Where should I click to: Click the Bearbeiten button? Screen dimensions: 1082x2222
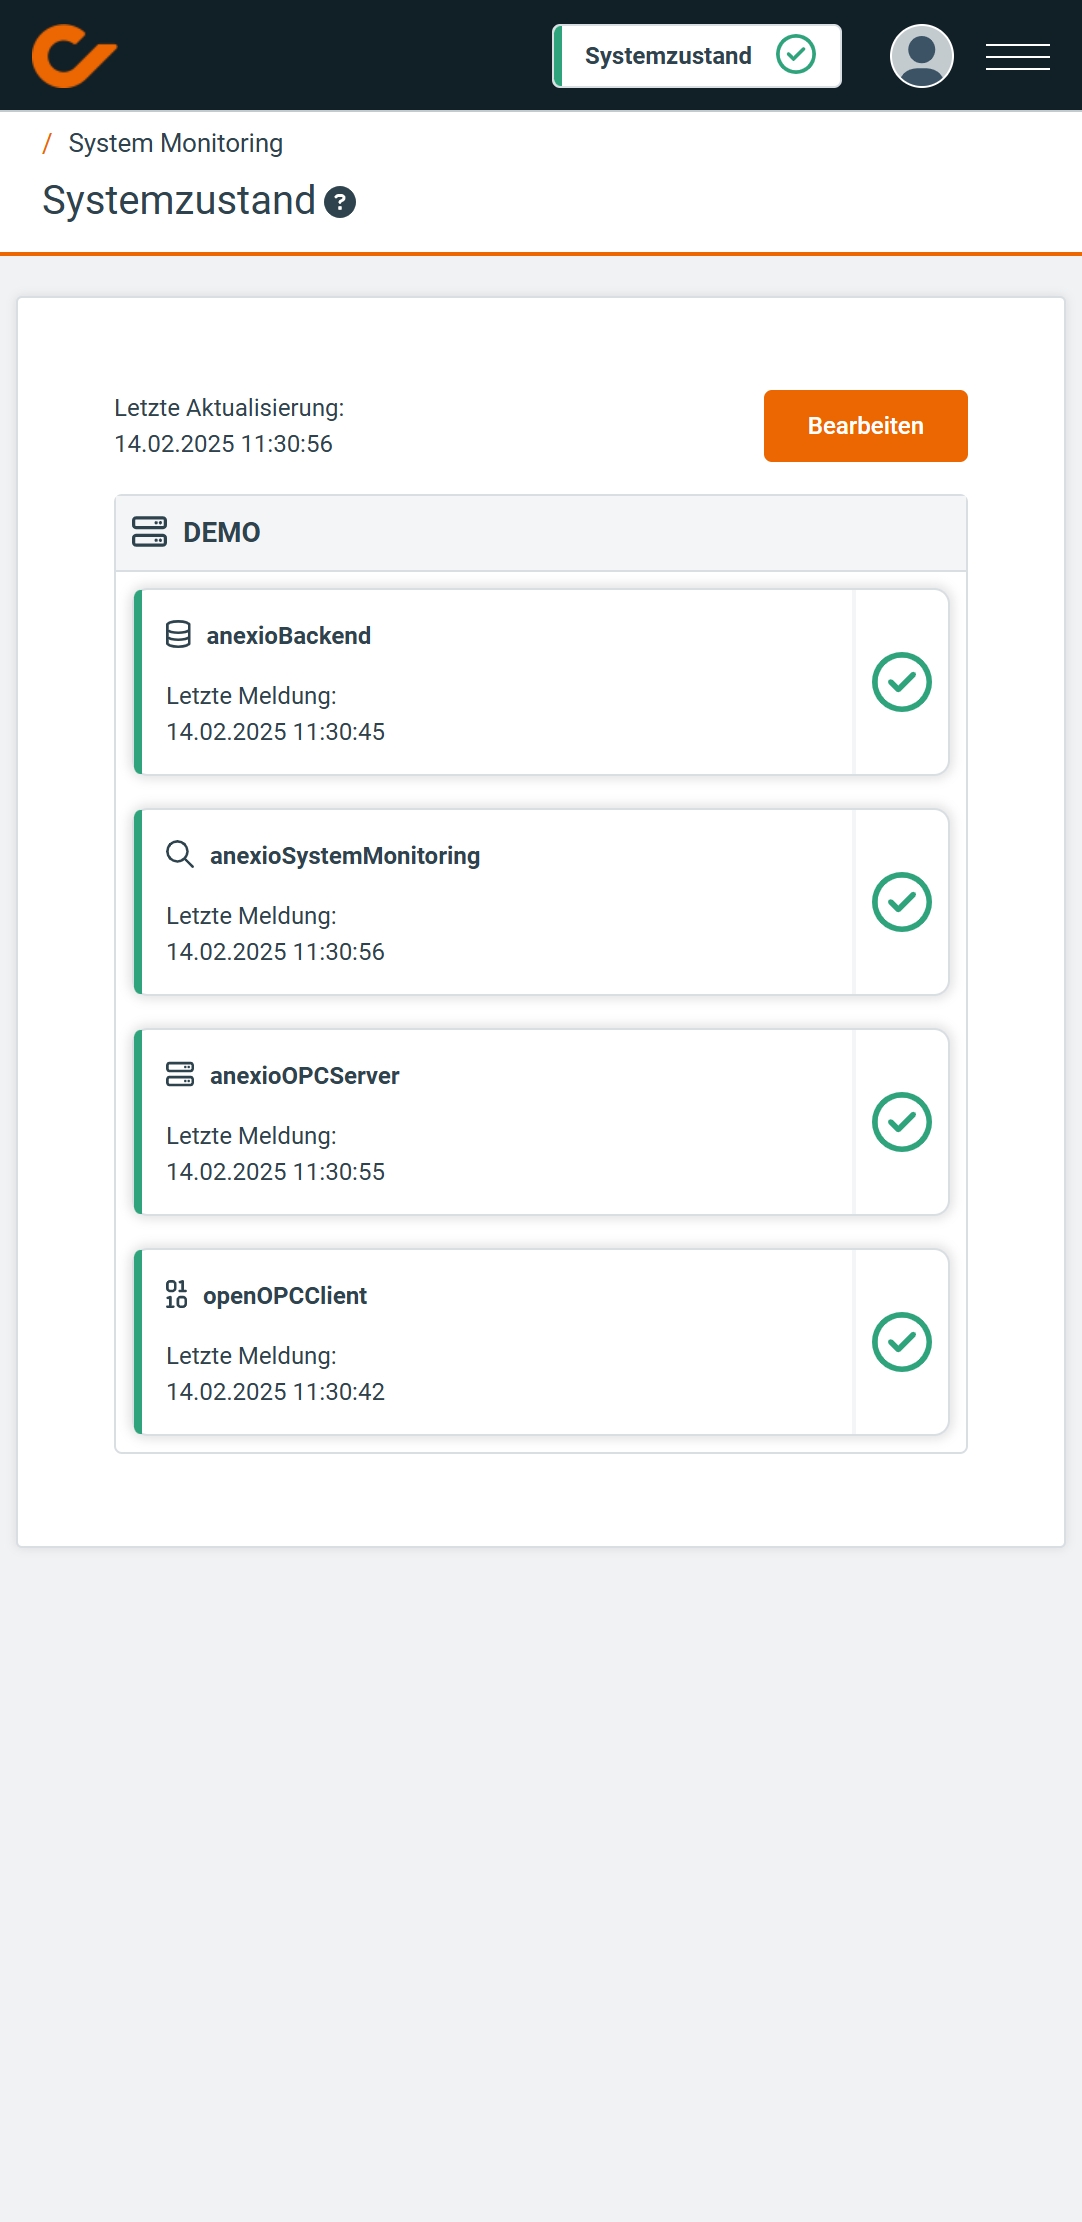click(x=865, y=426)
